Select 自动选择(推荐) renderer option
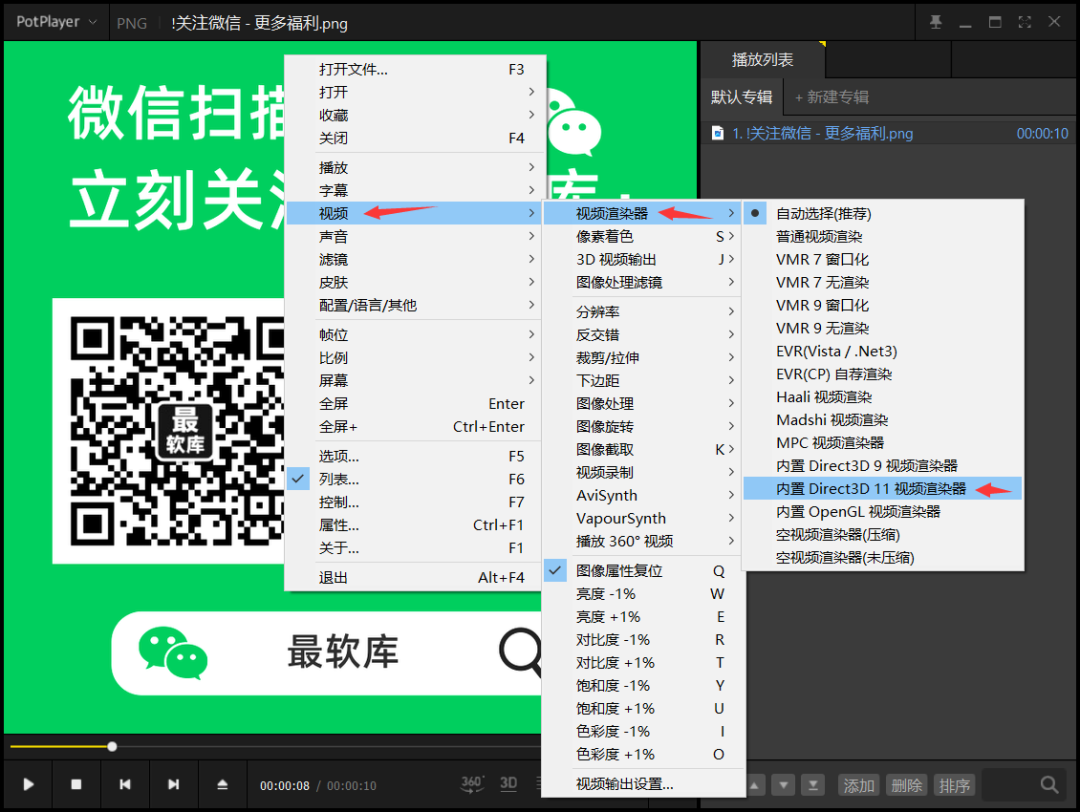 point(883,214)
